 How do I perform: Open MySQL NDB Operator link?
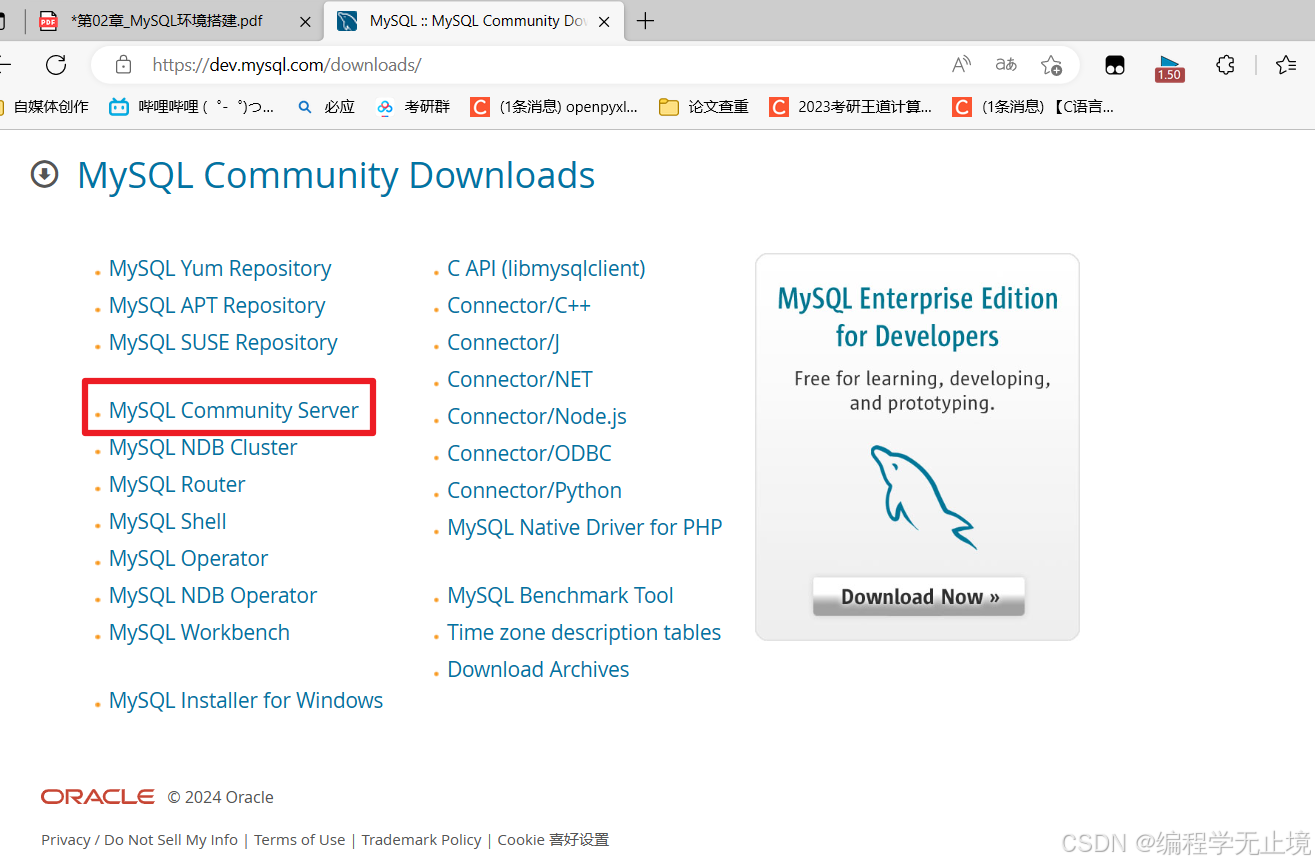213,596
